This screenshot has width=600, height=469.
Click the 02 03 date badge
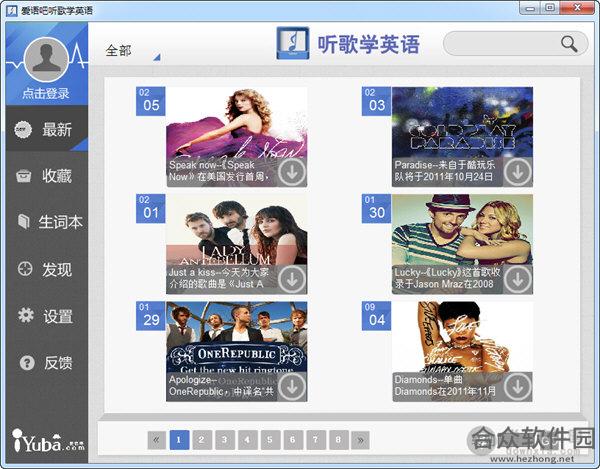377,101
